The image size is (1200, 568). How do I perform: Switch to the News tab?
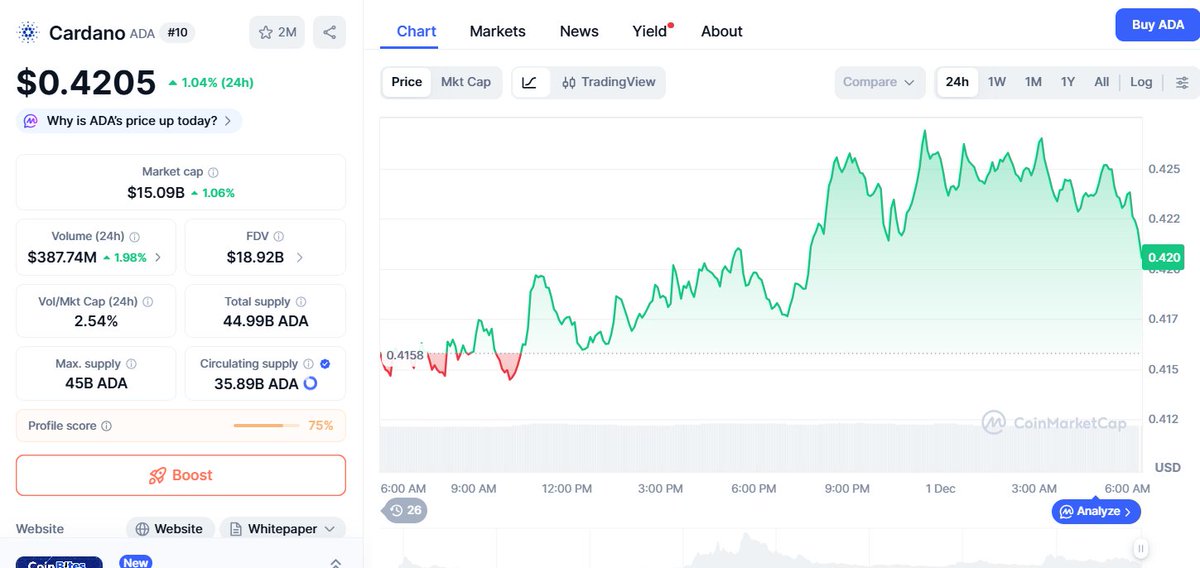(579, 31)
